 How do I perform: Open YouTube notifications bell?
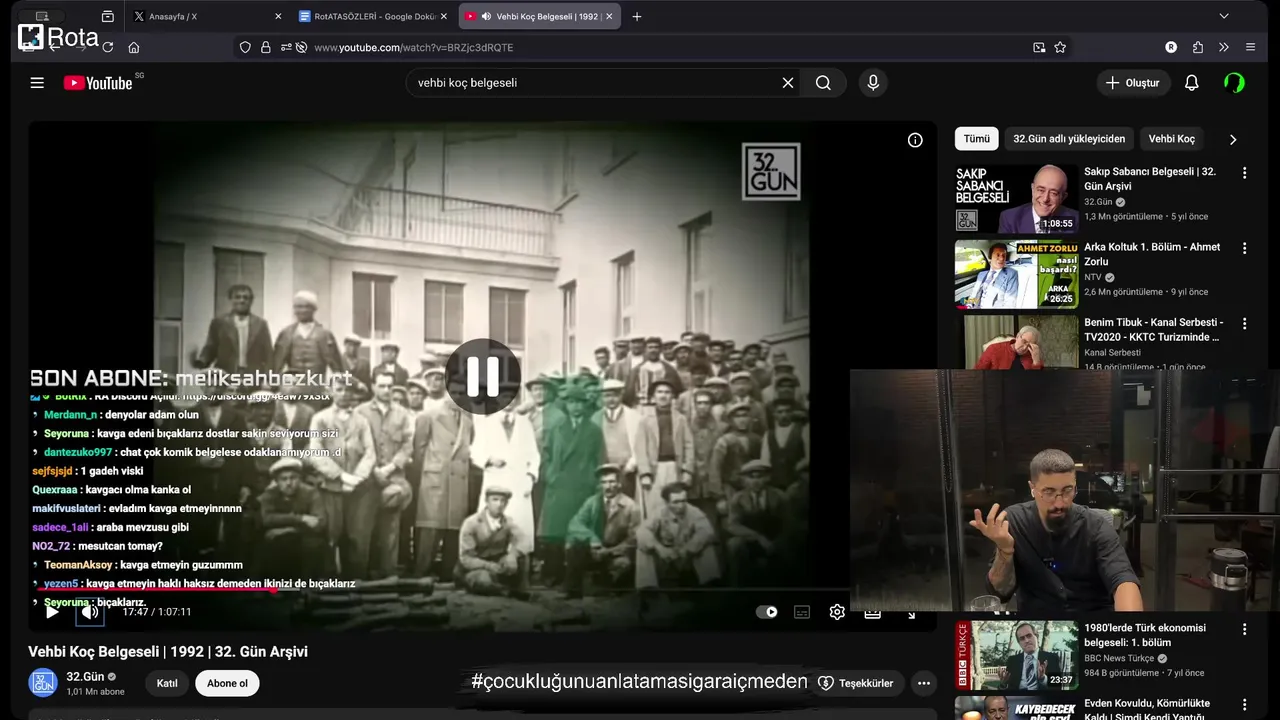[1191, 83]
